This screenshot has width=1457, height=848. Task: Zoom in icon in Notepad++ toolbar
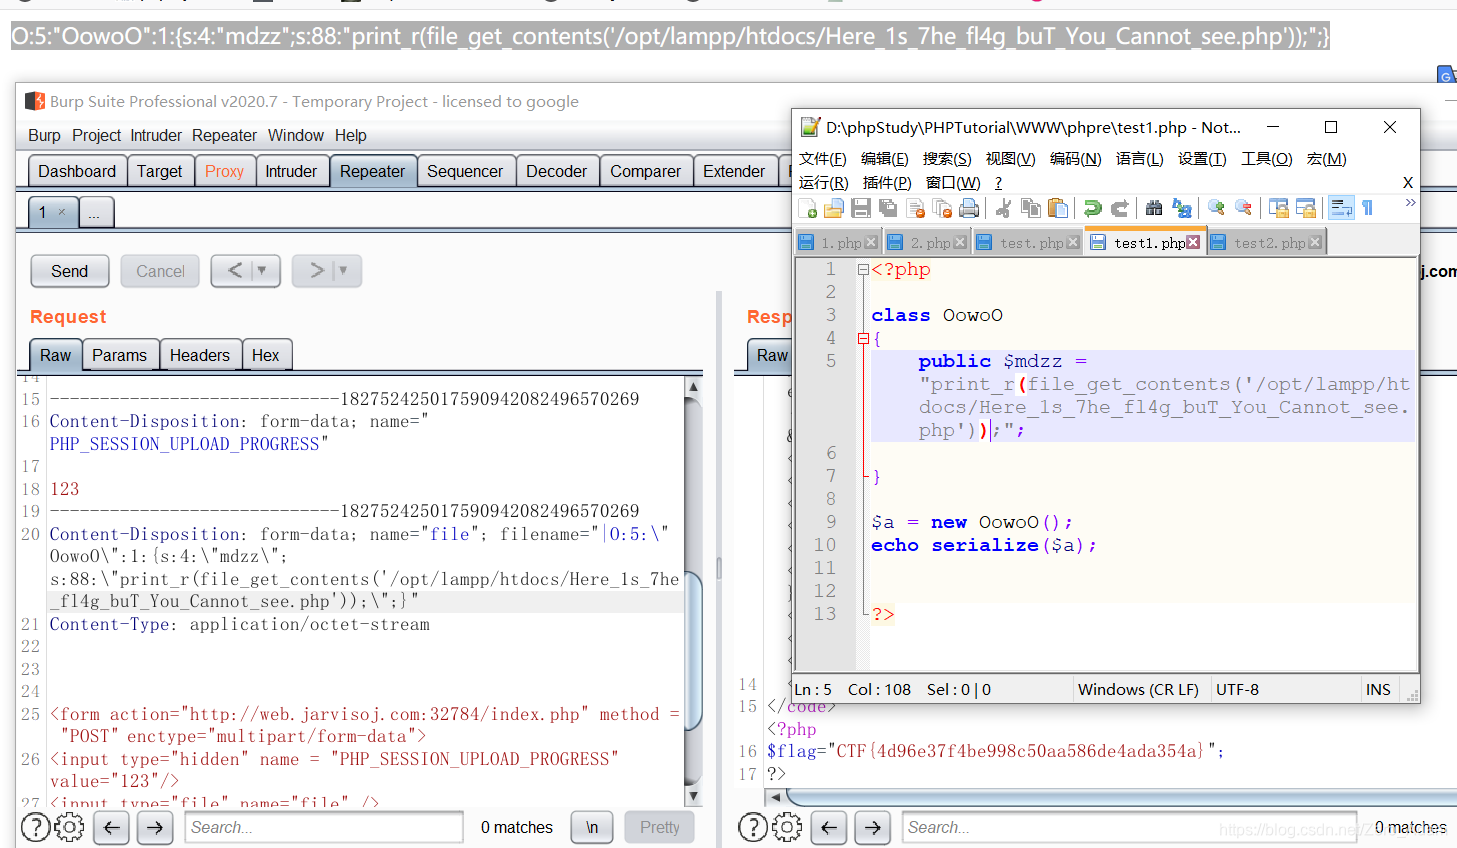pyautogui.click(x=1216, y=208)
